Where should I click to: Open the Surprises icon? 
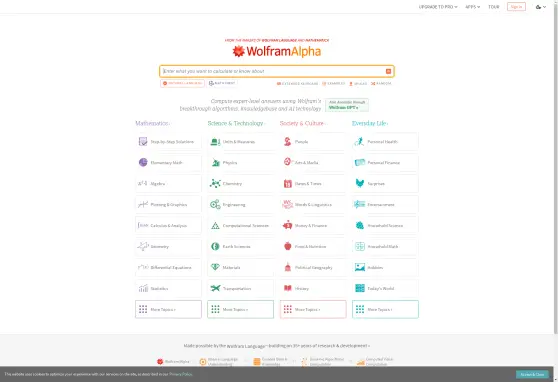pos(360,183)
